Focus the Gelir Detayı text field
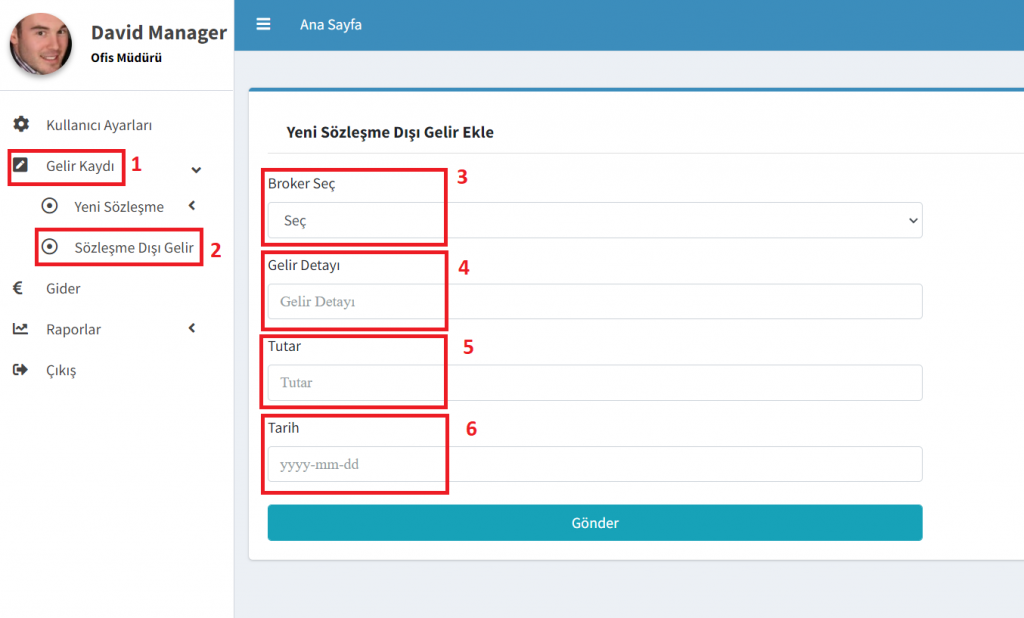1024x618 pixels. (594, 301)
